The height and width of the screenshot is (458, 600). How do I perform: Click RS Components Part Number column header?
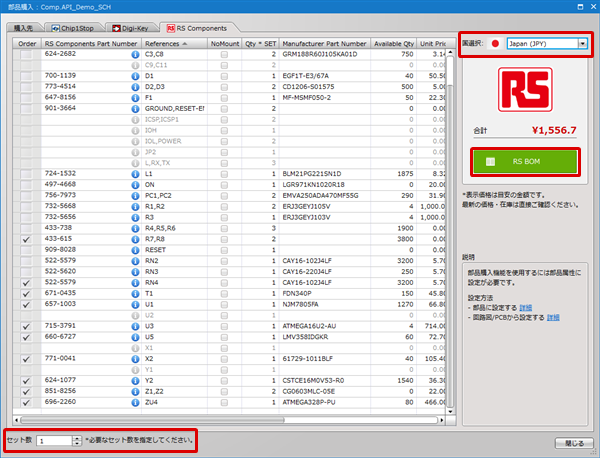pyautogui.click(x=91, y=44)
